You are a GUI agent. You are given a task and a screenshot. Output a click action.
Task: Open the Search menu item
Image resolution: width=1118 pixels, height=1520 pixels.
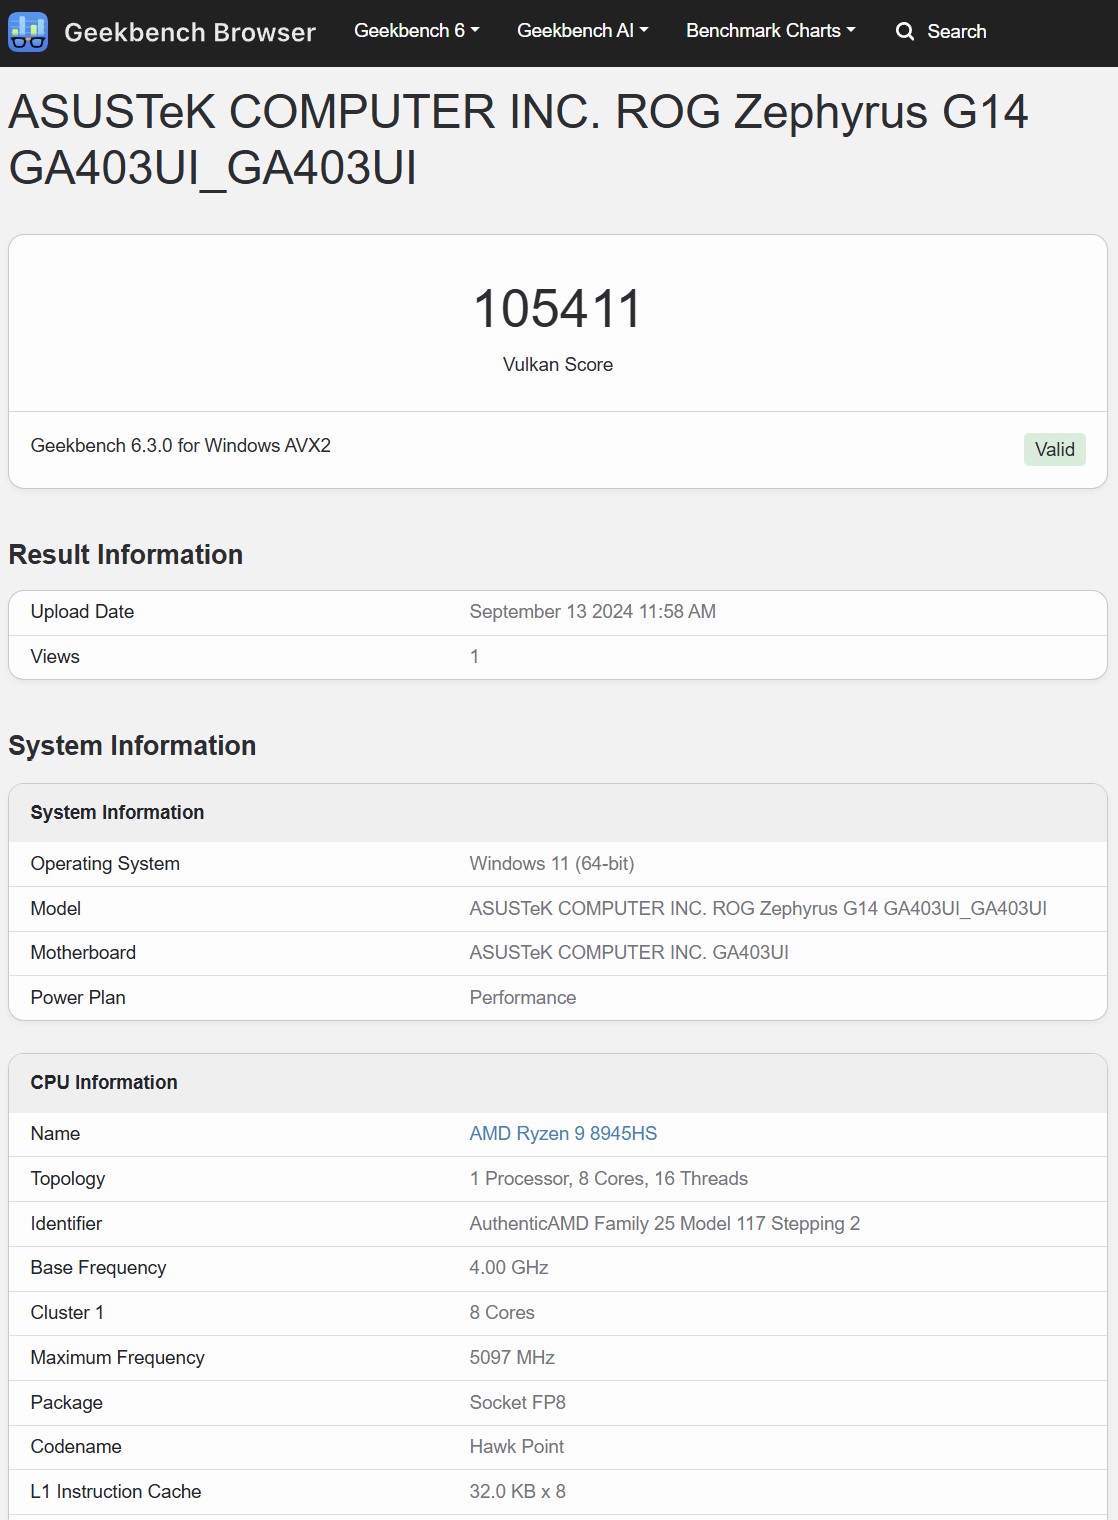click(941, 32)
